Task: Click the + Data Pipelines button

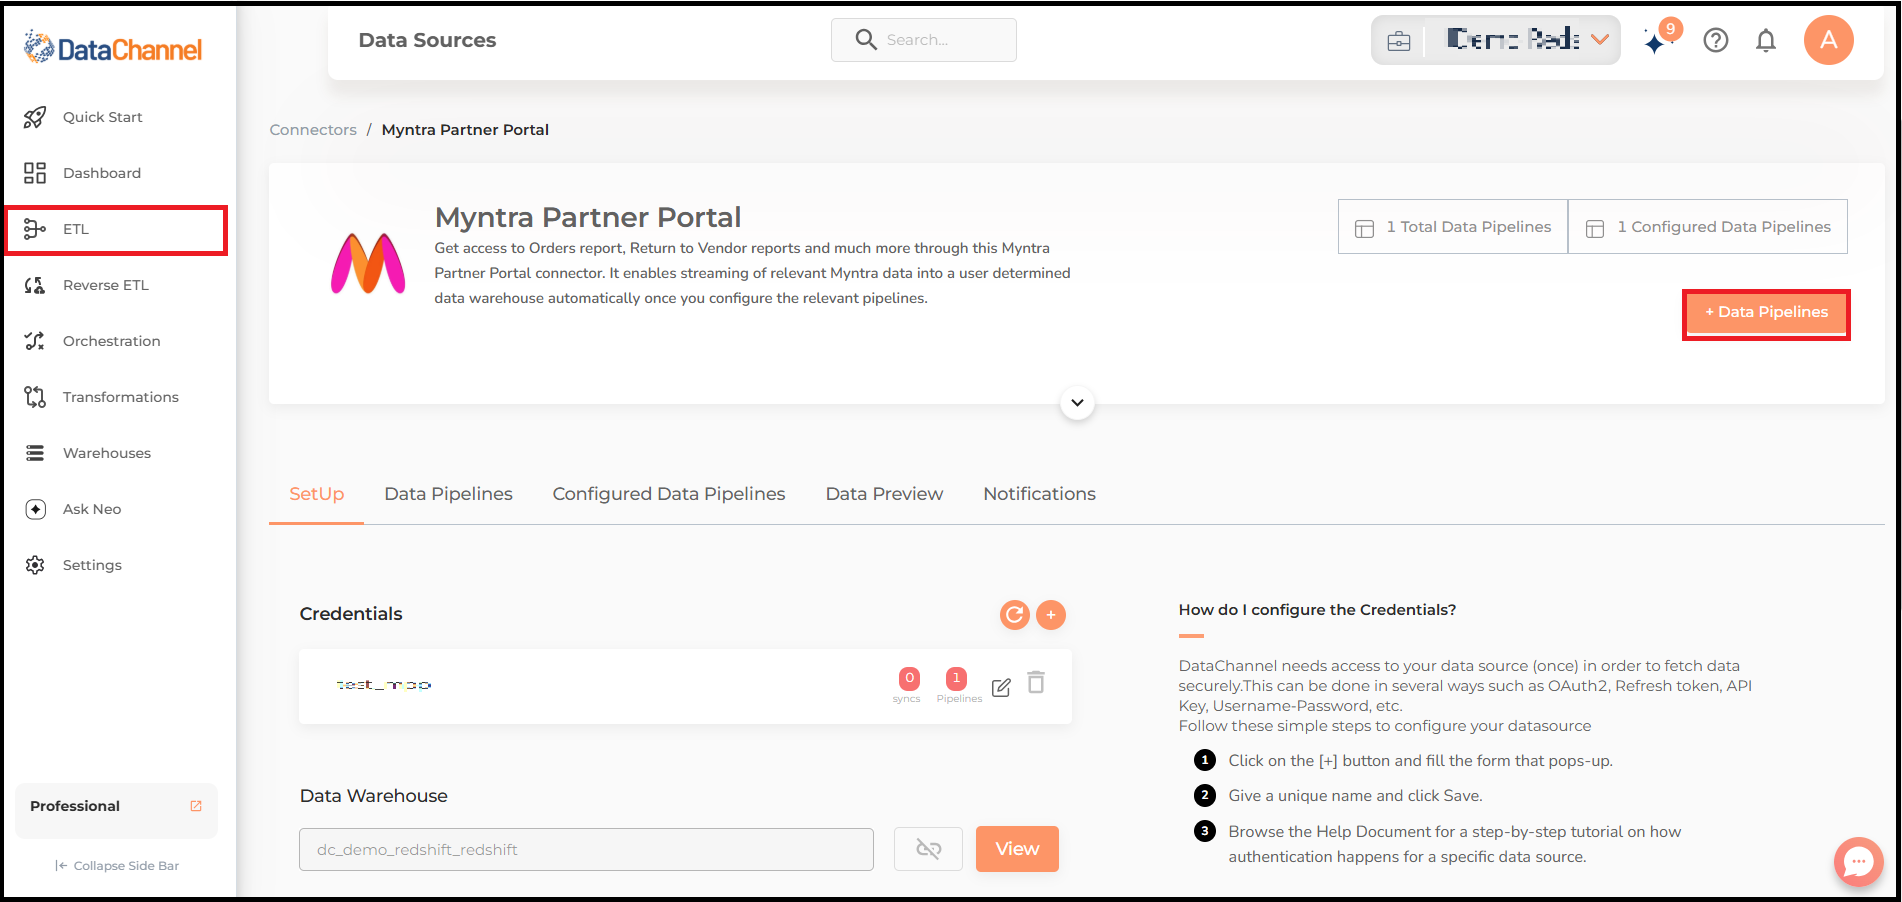Action: tap(1767, 313)
